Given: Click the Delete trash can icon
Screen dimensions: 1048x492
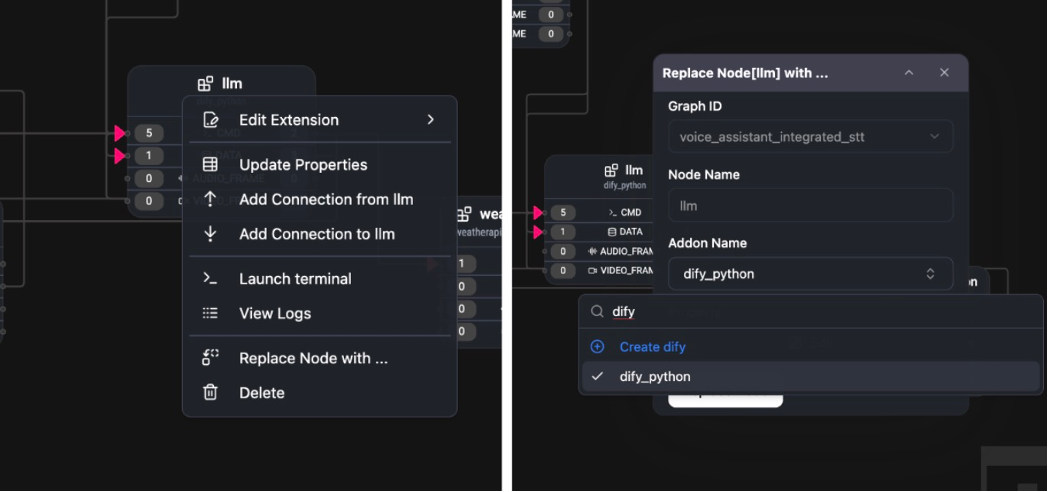Looking at the screenshot, I should click(210, 392).
